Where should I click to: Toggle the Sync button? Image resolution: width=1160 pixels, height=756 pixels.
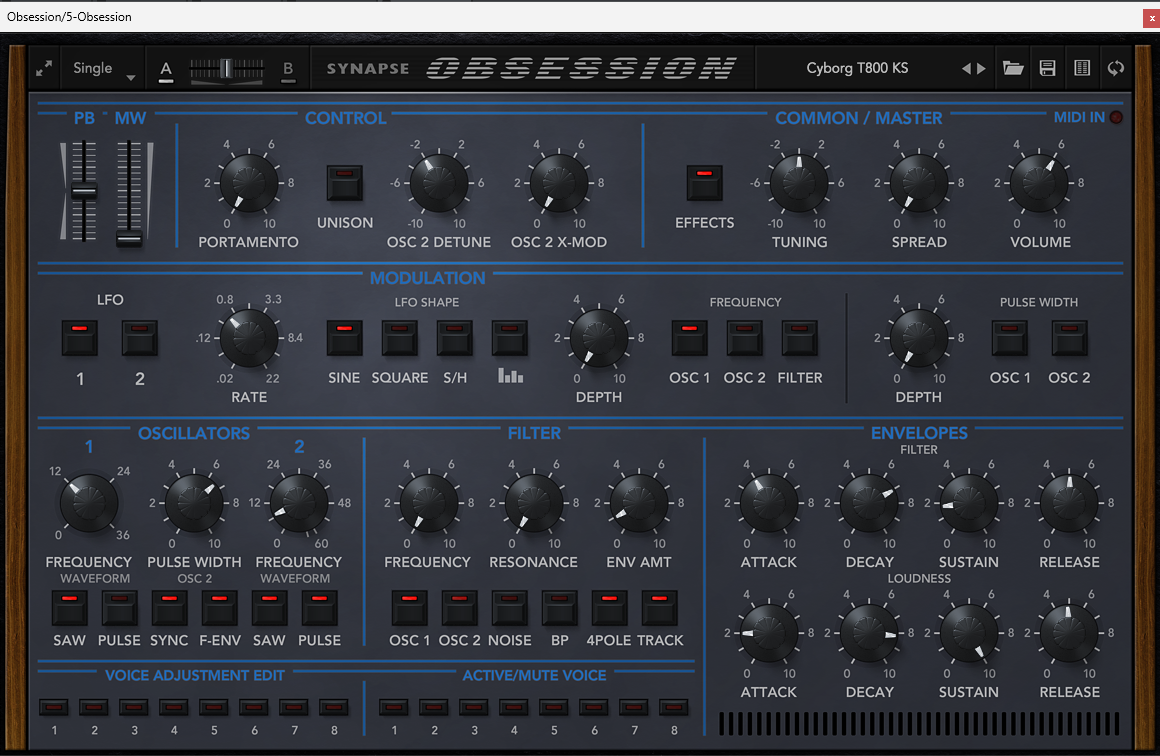(x=169, y=608)
